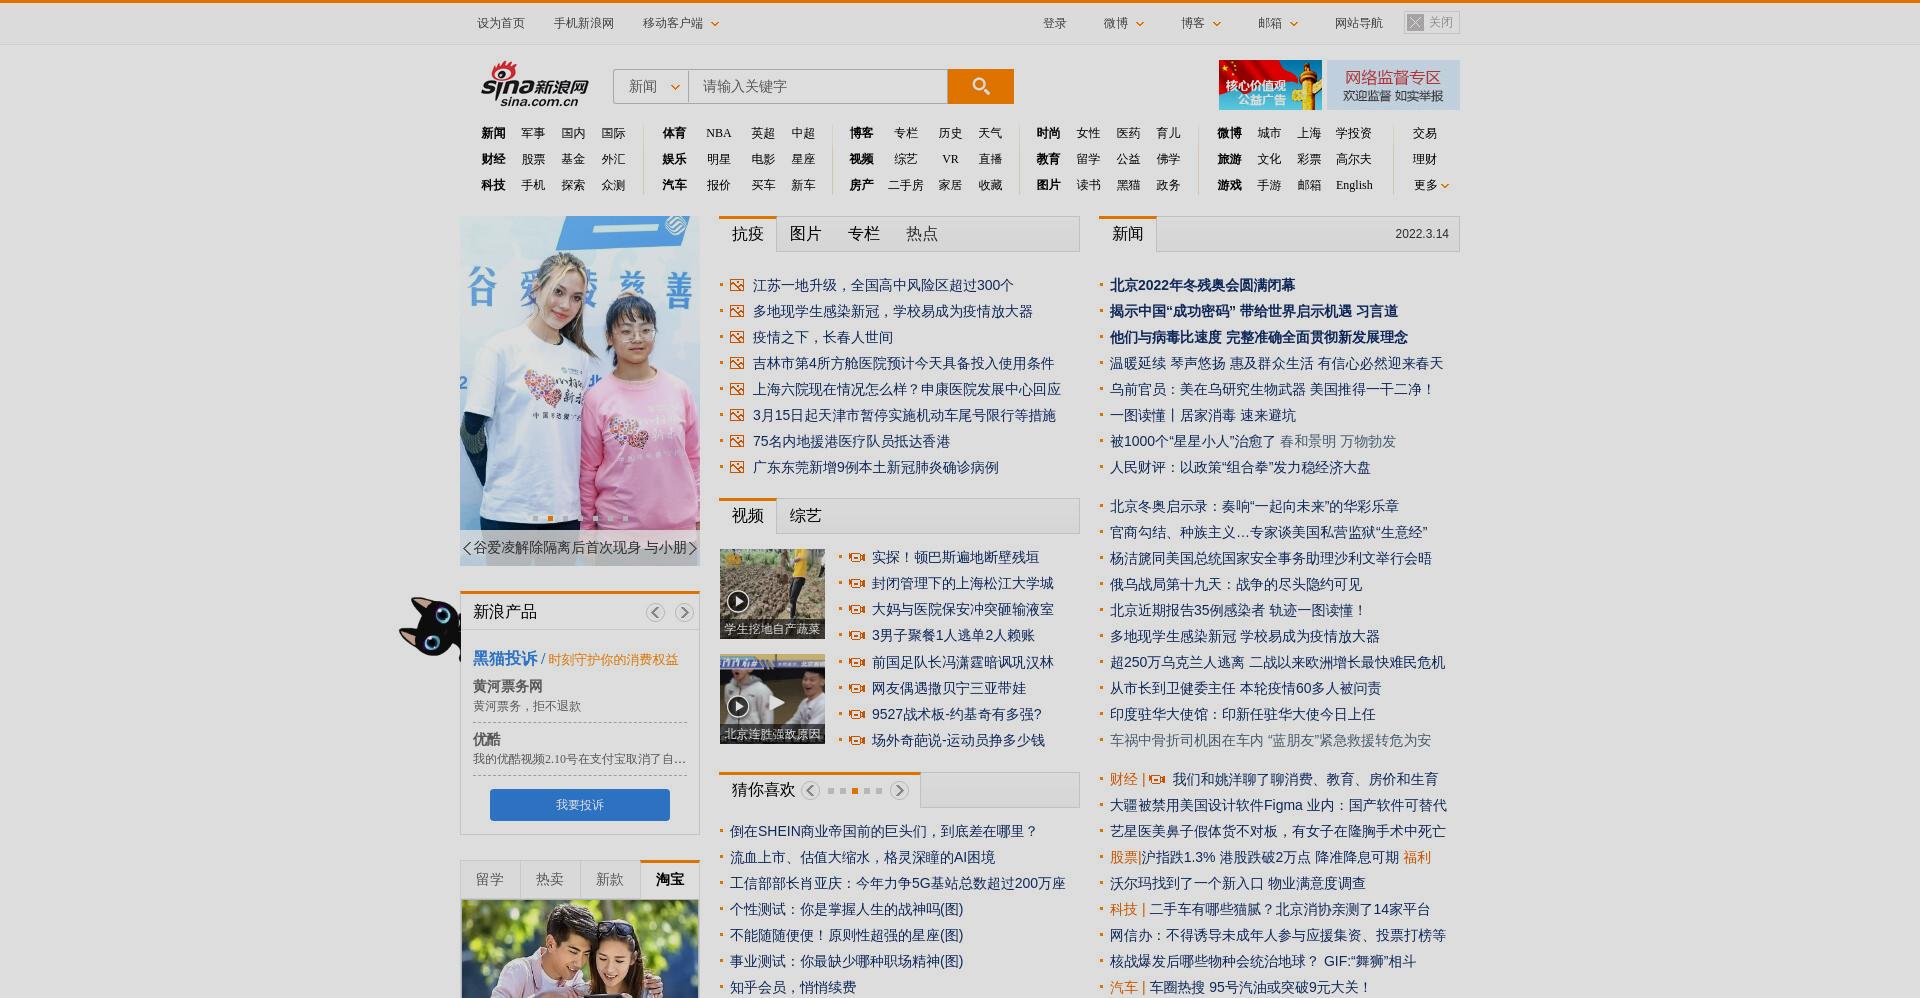The image size is (1920, 998).
Task: Click video icon beside 网友偶遇撒贝宁三亚带娃
Action: [856, 688]
